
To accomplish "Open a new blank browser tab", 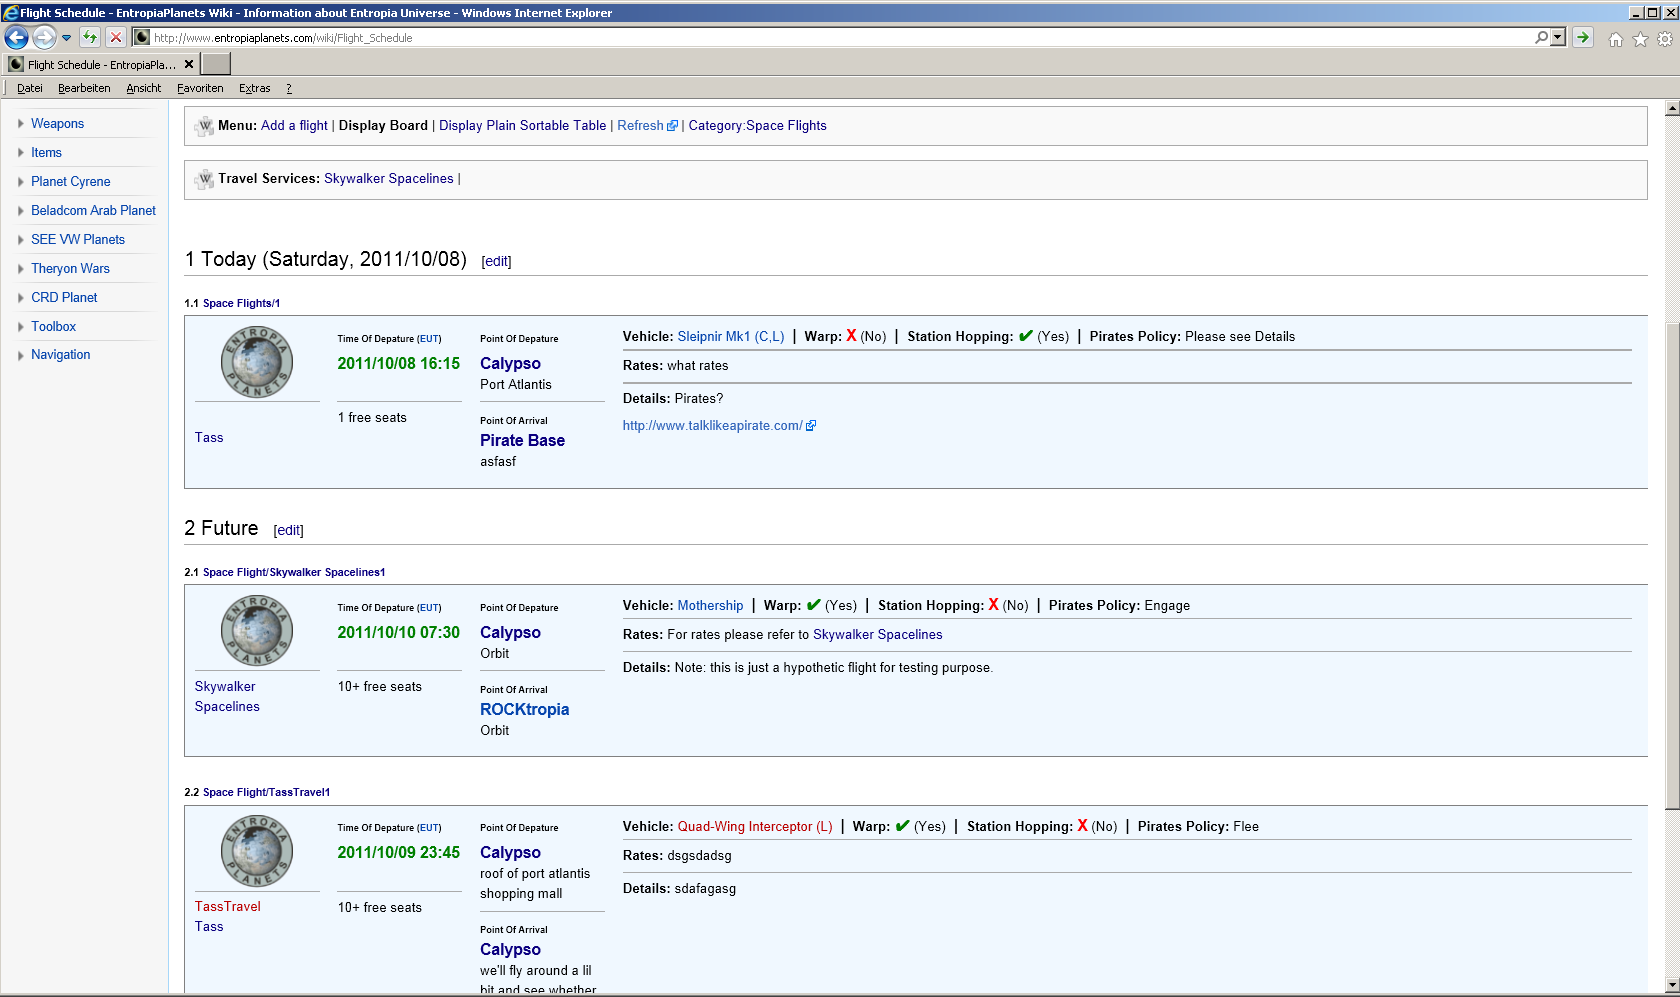I will (216, 64).
